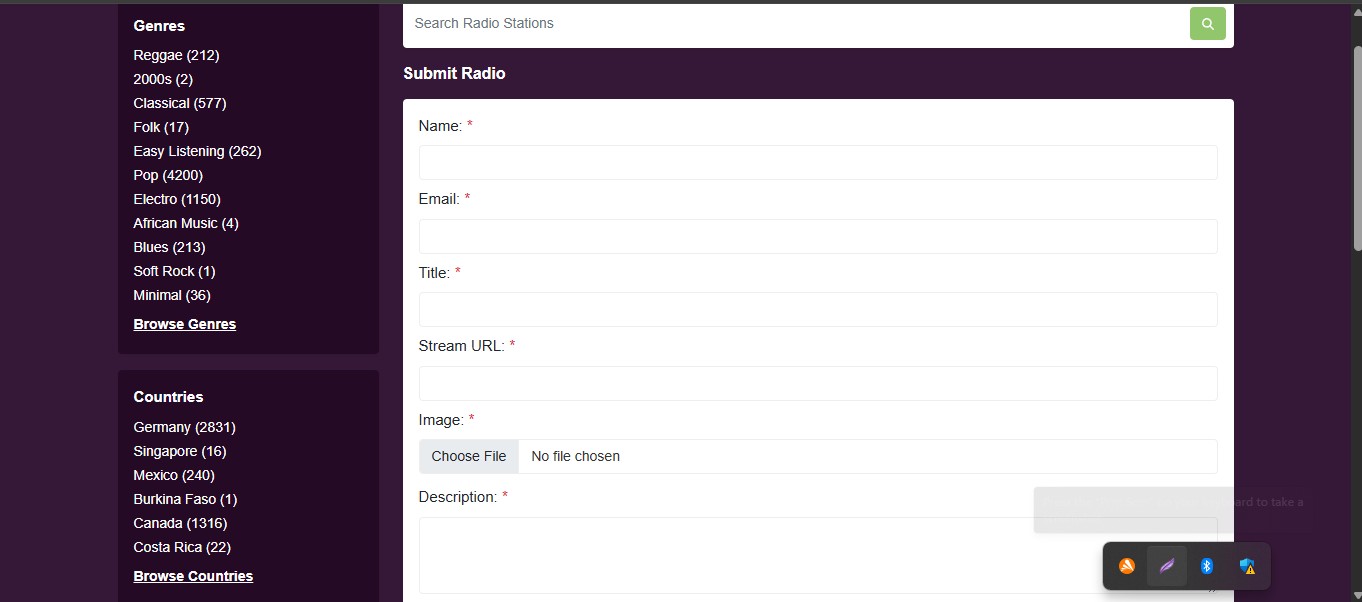Click into the Email input field
The image size is (1362, 602).
pyautogui.click(x=817, y=236)
